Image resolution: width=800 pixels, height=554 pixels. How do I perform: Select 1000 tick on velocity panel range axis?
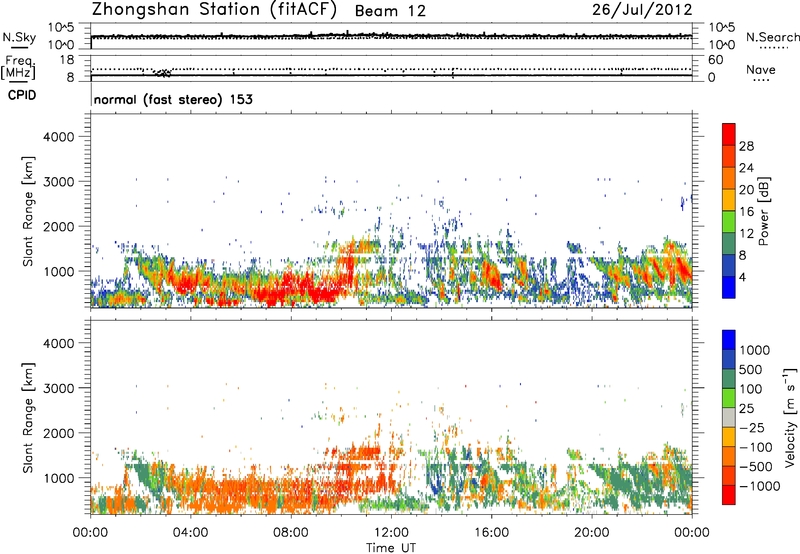coord(58,478)
